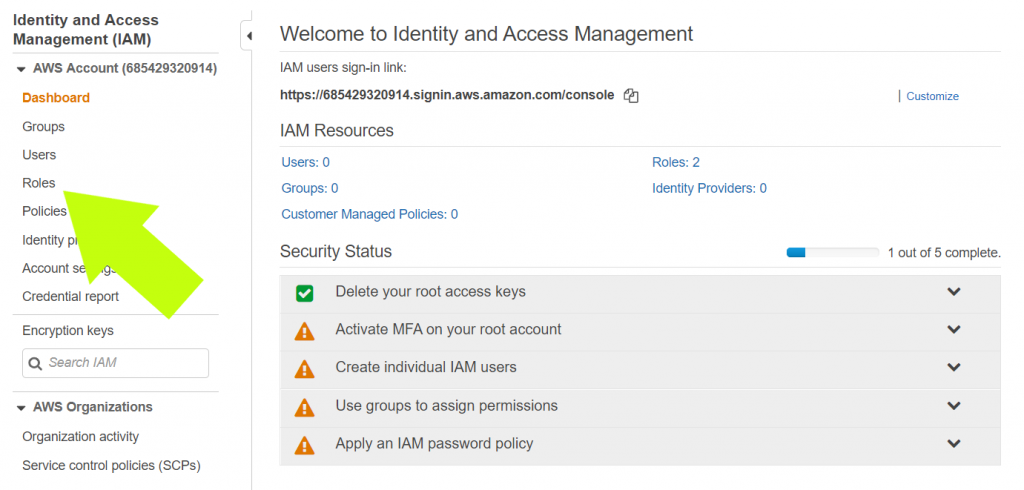Viewport: 1024px width, 490px height.
Task: Open Dashboard in the sidebar
Action: coord(56,98)
